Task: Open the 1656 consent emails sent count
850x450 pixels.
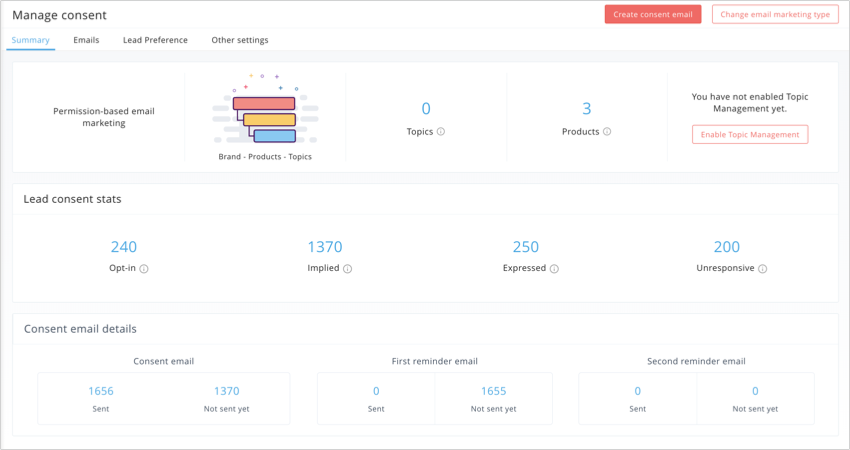Action: [101, 391]
